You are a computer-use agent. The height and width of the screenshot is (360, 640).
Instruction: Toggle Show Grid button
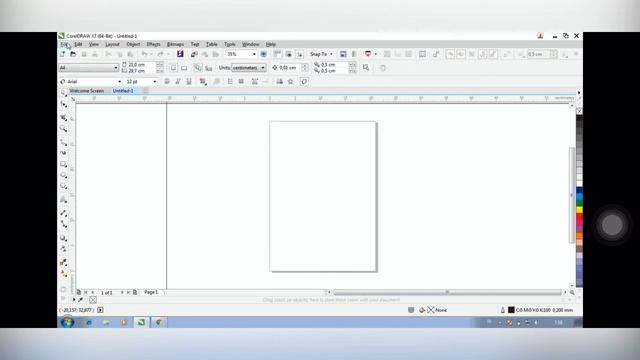[x=289, y=54]
